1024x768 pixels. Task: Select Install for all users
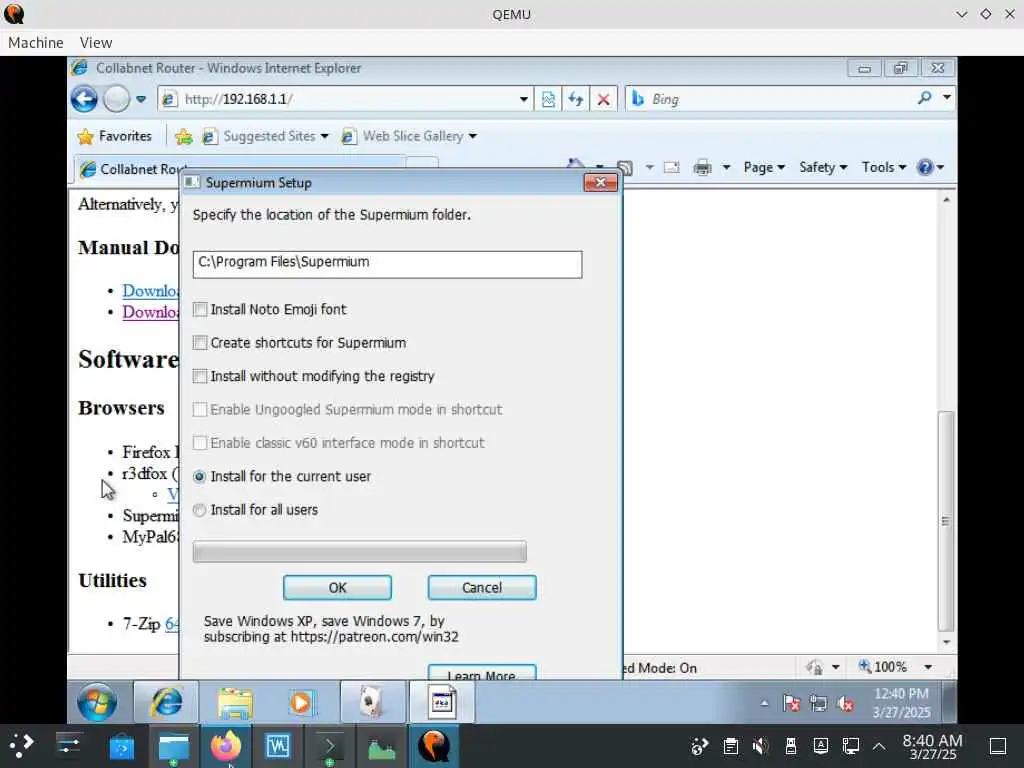pos(200,510)
